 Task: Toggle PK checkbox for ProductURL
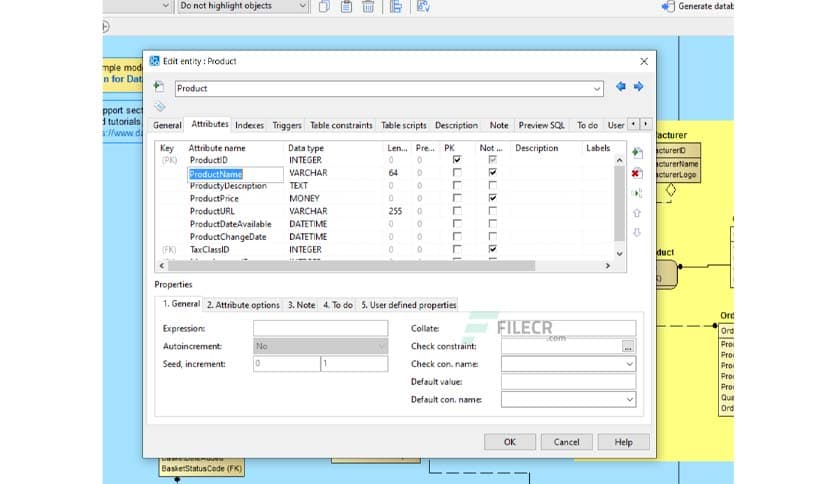pos(457,211)
